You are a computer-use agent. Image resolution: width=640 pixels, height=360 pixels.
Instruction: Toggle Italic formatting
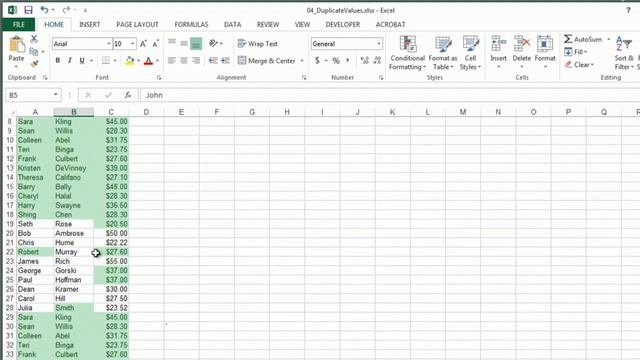pyautogui.click(x=70, y=60)
